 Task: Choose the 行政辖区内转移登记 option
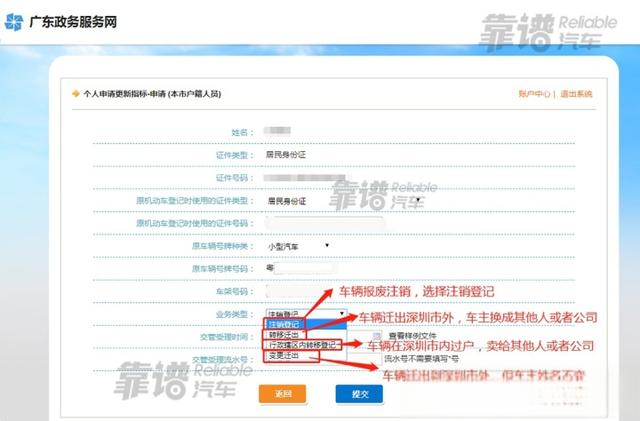pyautogui.click(x=306, y=345)
